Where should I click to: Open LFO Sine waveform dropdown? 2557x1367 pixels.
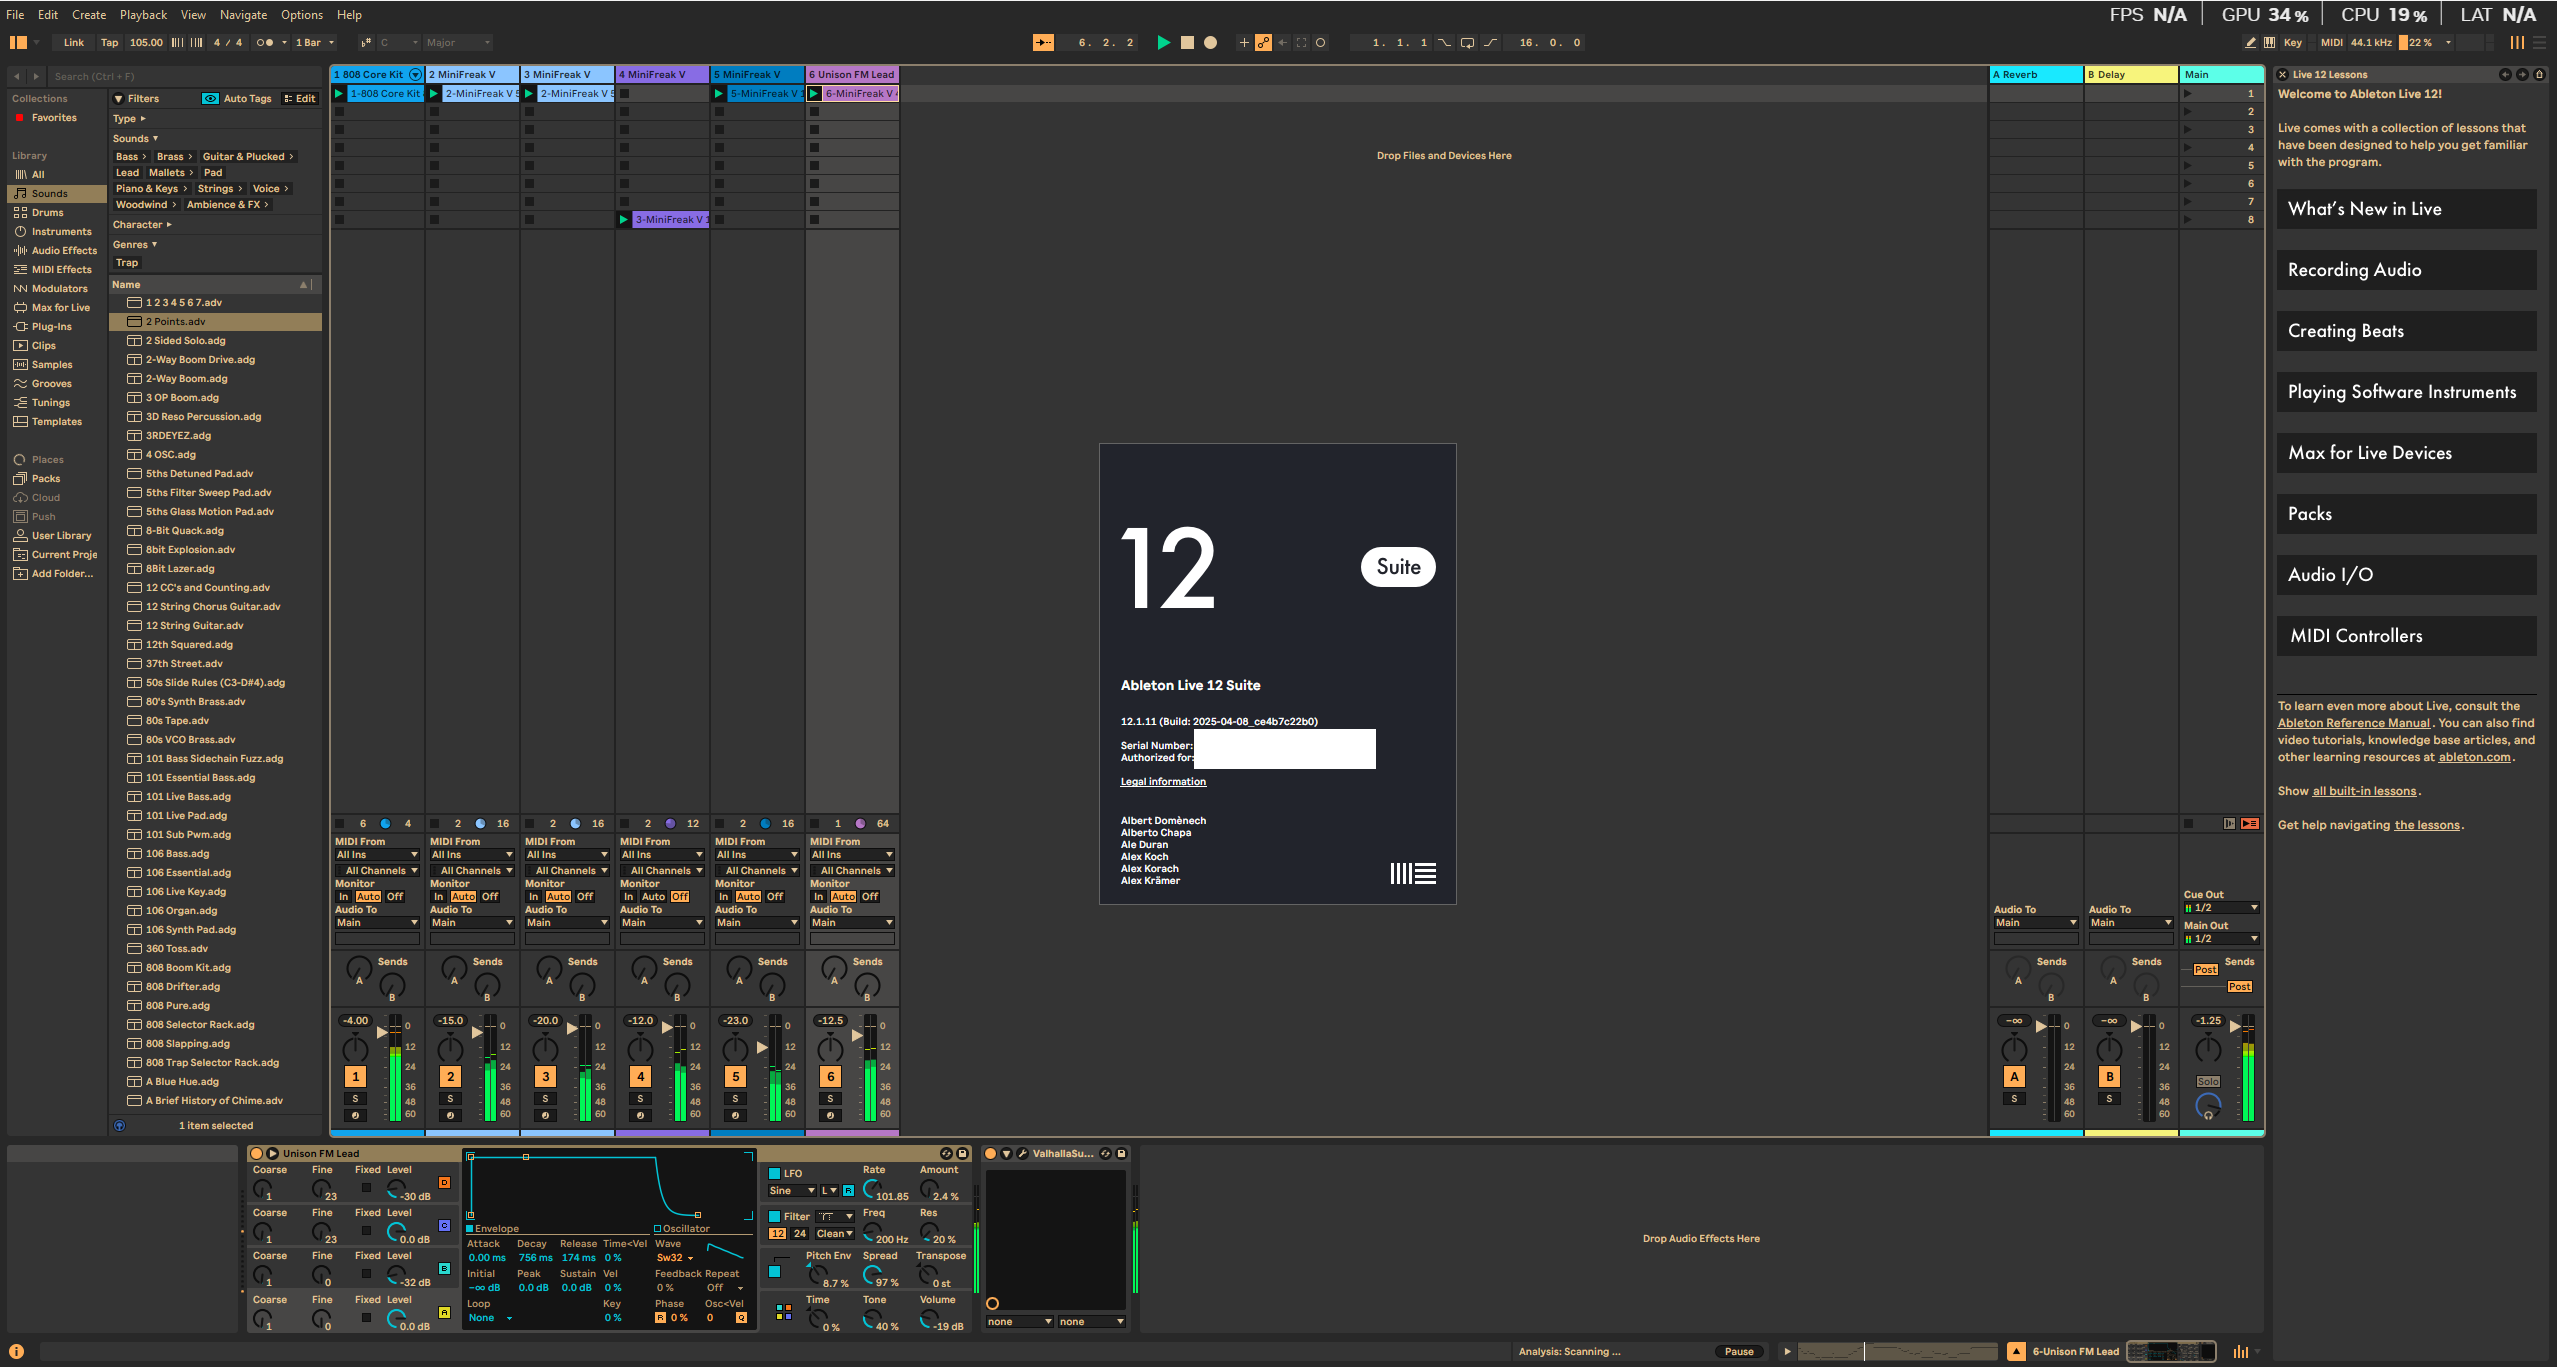pyautogui.click(x=791, y=1191)
